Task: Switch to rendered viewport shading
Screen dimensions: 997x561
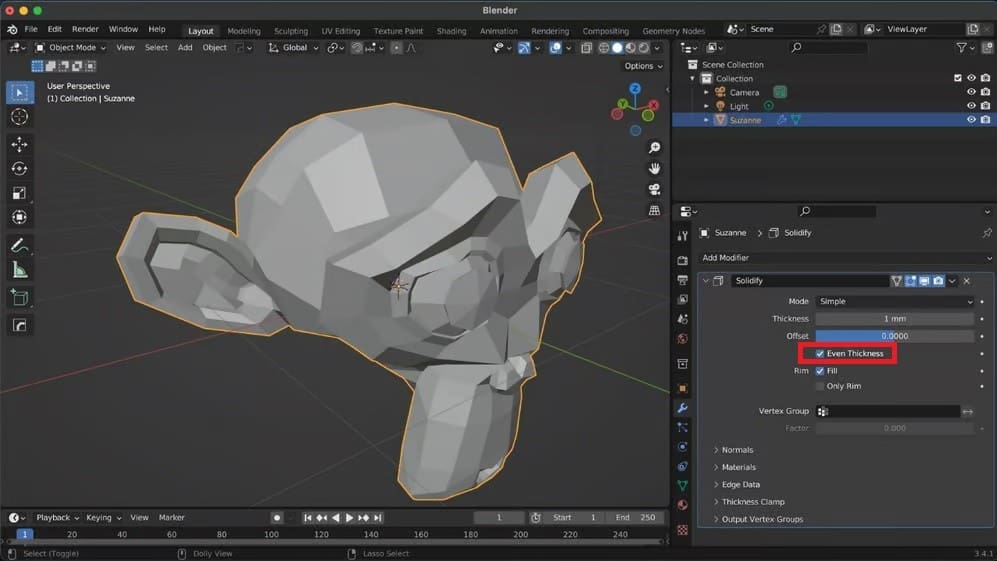Action: point(643,48)
